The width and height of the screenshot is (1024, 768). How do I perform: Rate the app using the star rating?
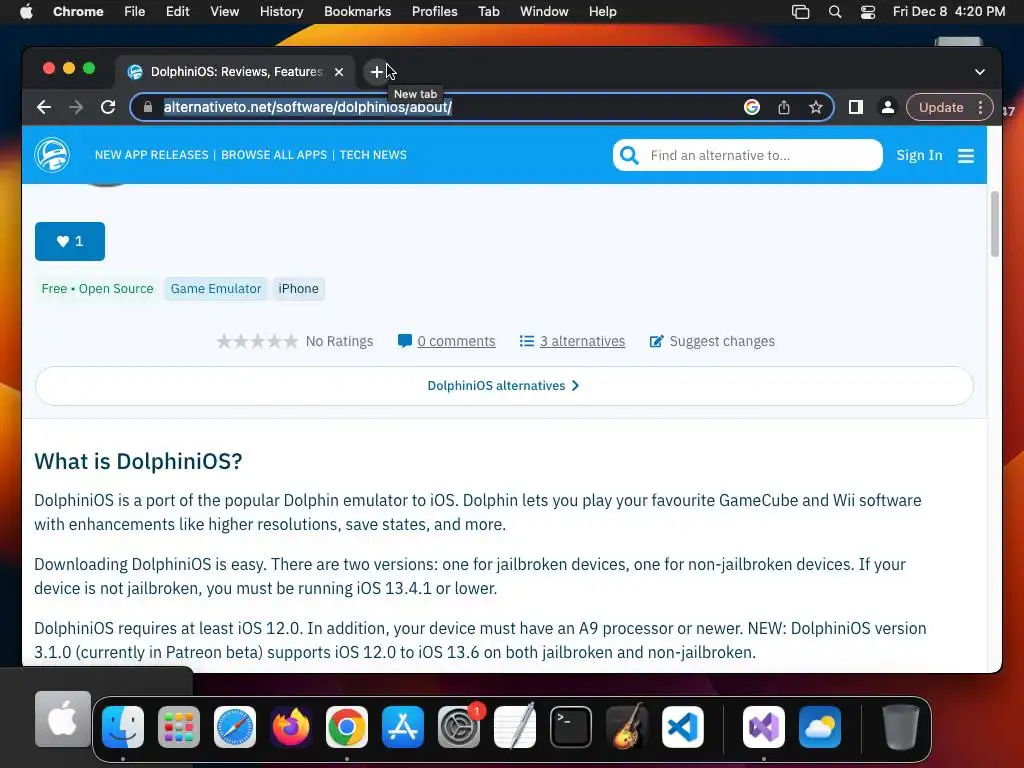257,341
